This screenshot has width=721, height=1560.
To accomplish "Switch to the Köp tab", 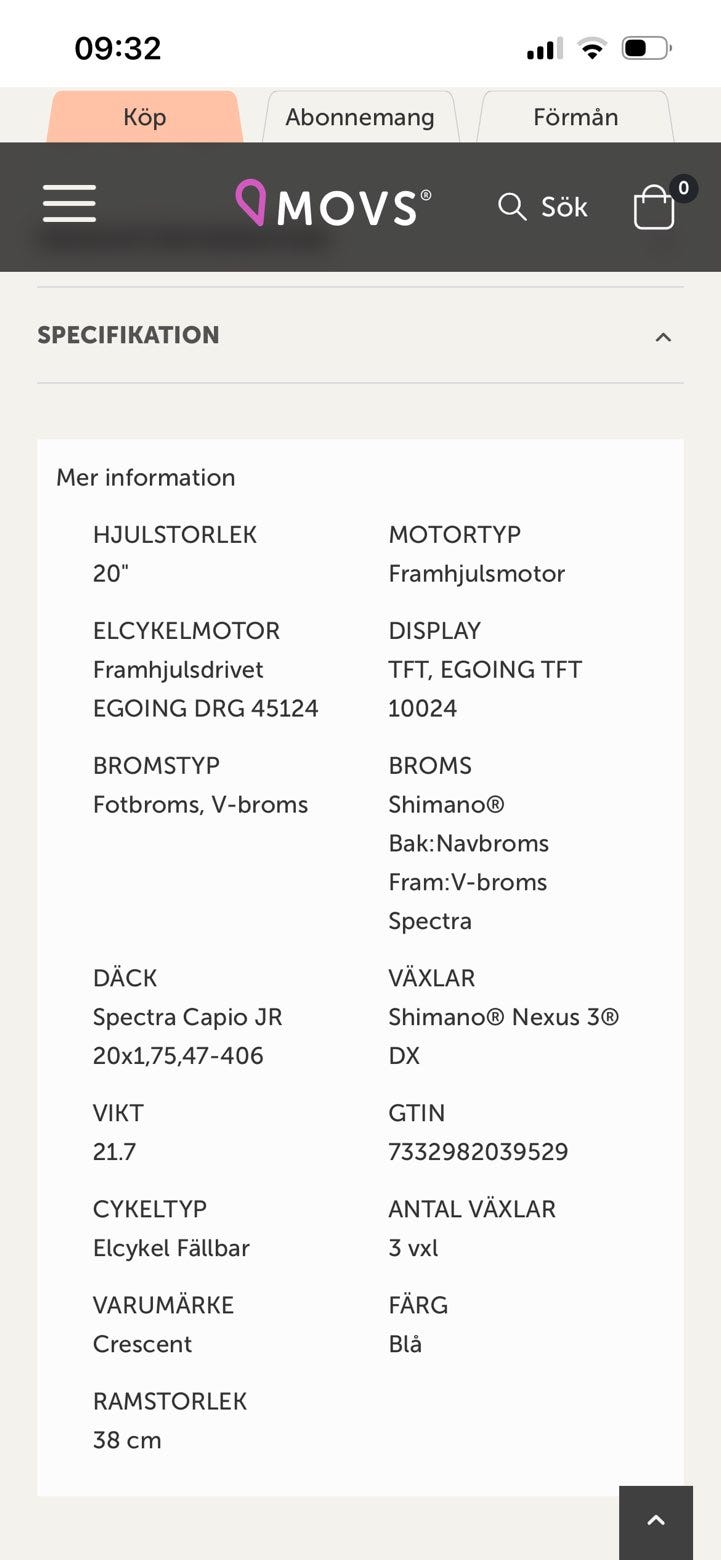I will [x=144, y=117].
